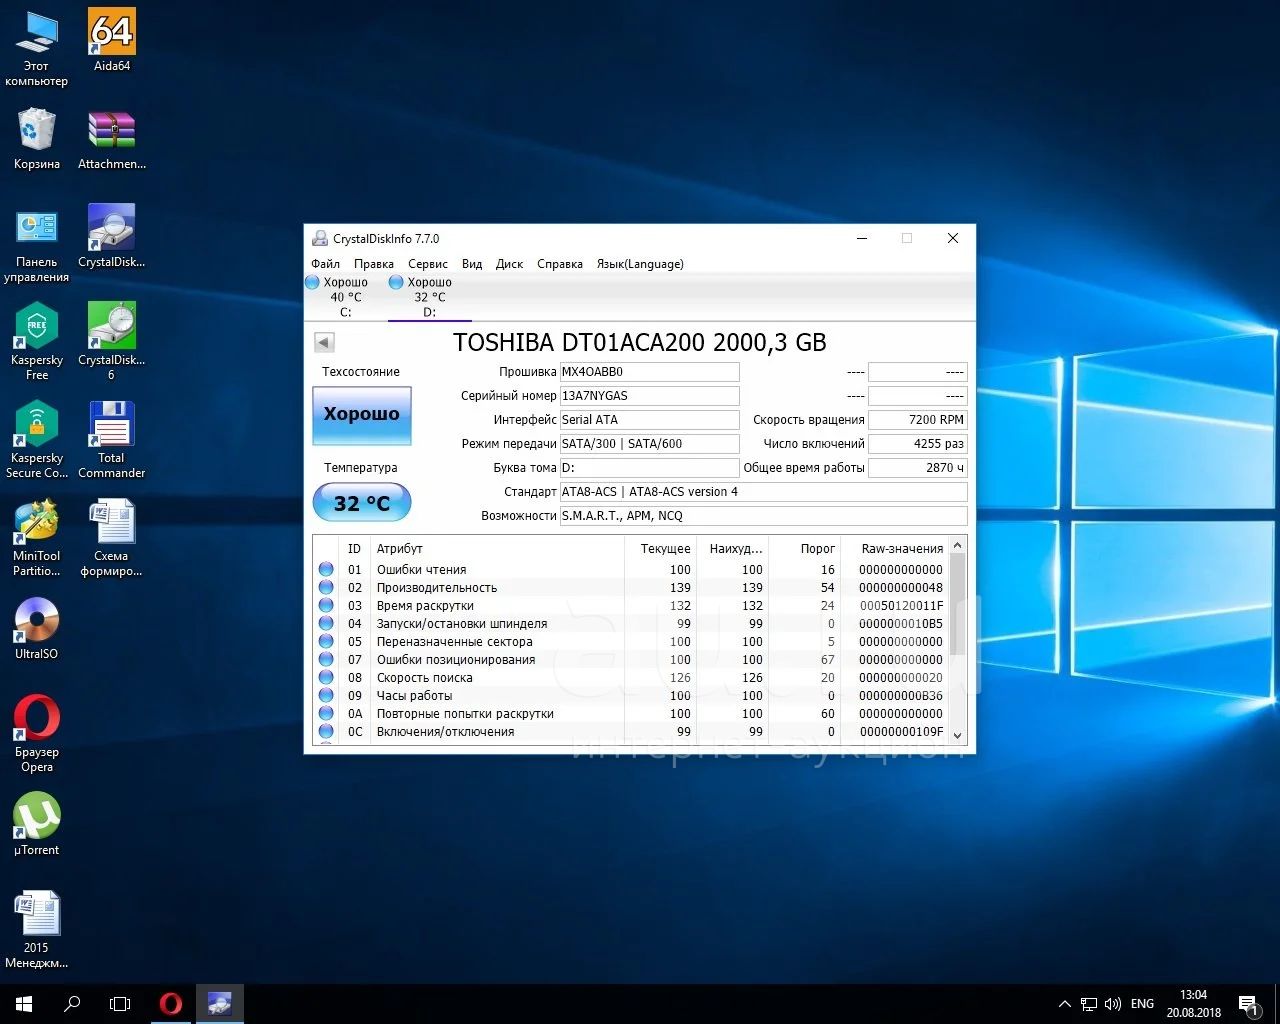Open the action center notifications icon
This screenshot has height=1024, width=1280.
pyautogui.click(x=1248, y=1004)
